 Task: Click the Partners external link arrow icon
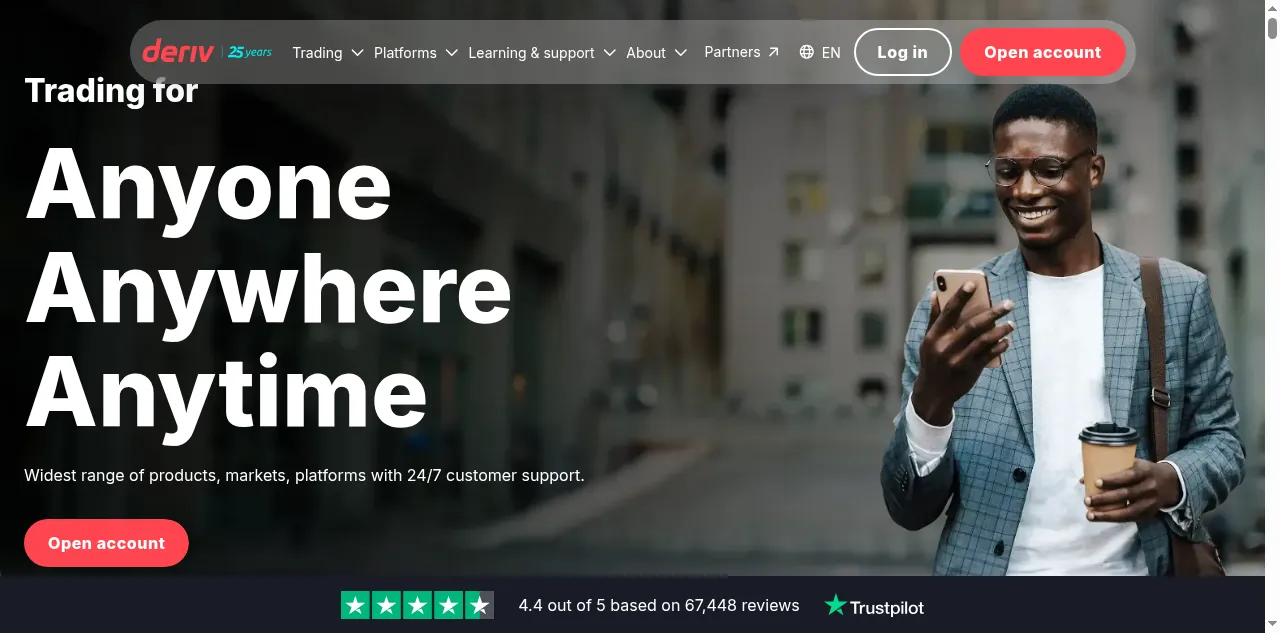(773, 52)
